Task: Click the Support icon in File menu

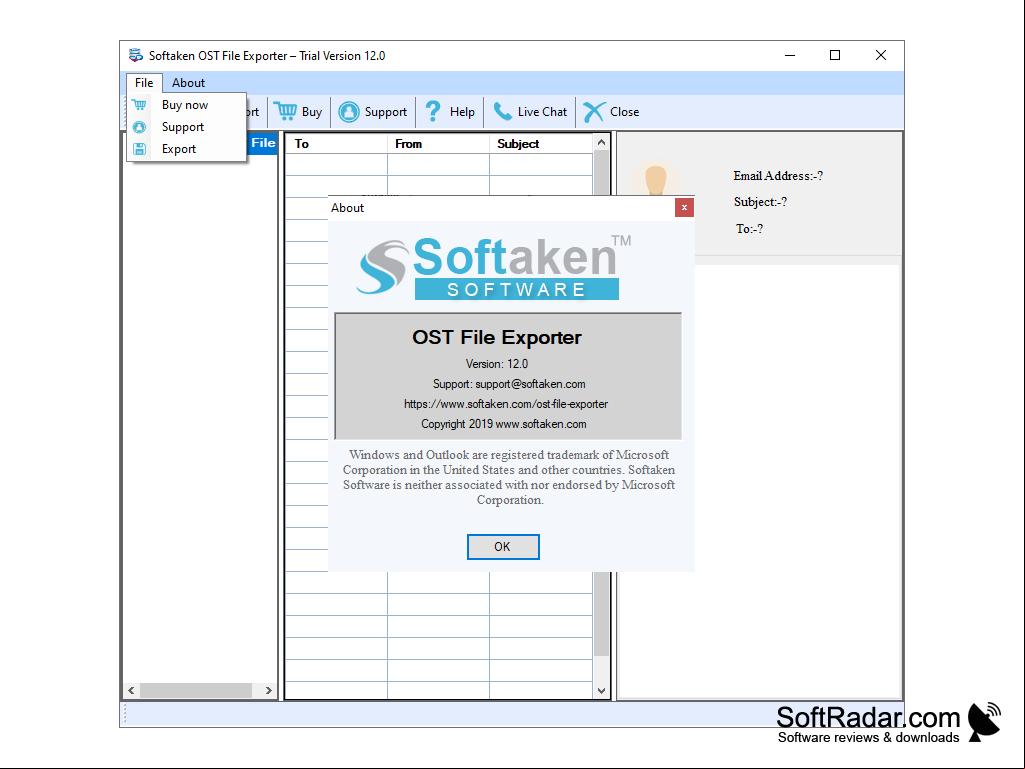Action: tap(139, 127)
